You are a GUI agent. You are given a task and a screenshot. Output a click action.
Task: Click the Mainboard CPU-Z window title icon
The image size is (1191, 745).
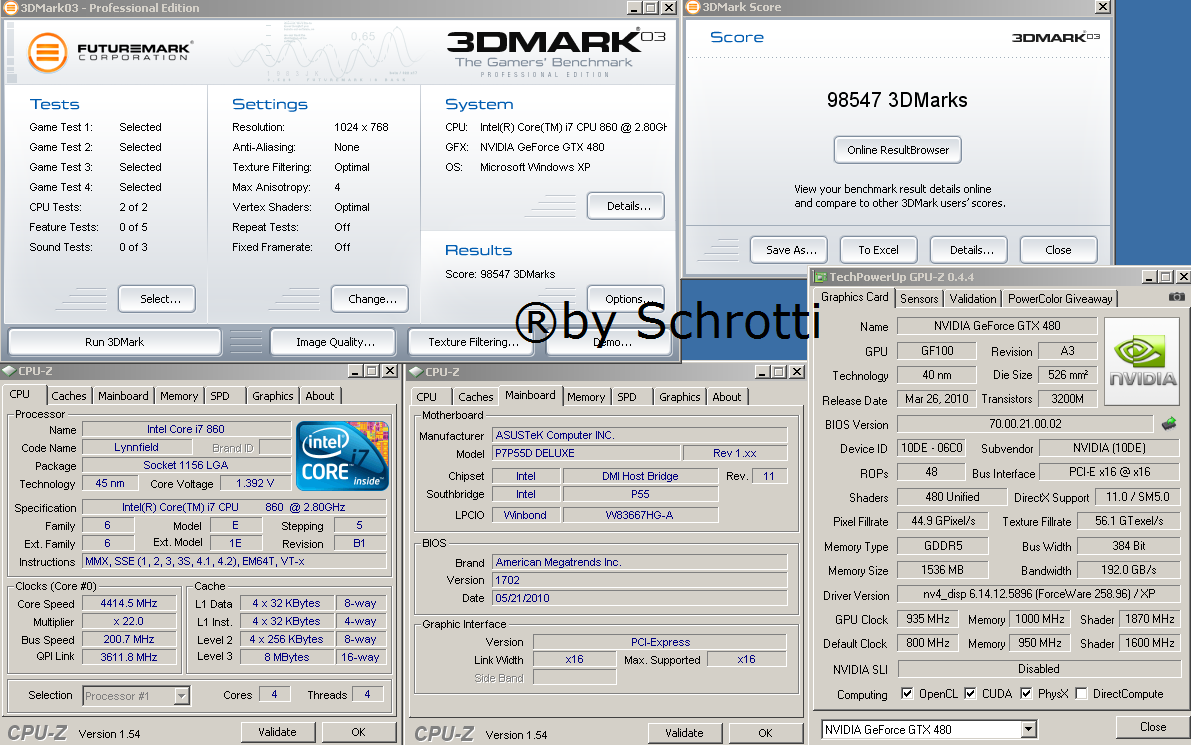(415, 371)
